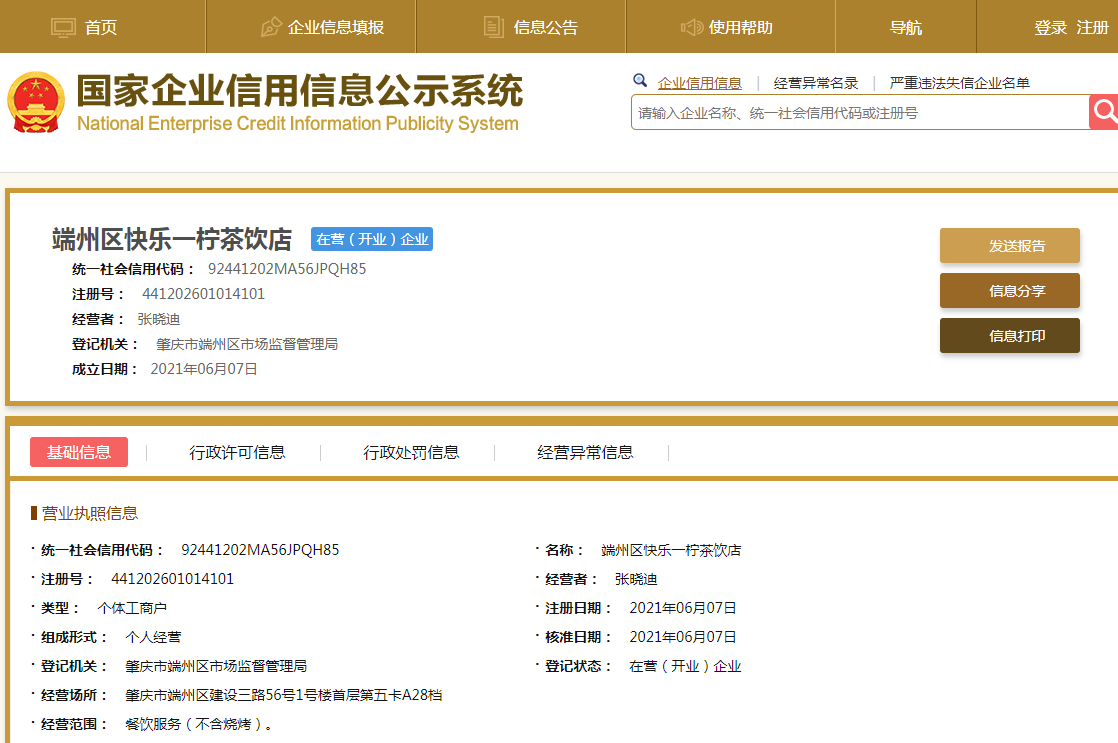
Task: Click the 核准日期 value 2021年06月07日
Action: (682, 637)
